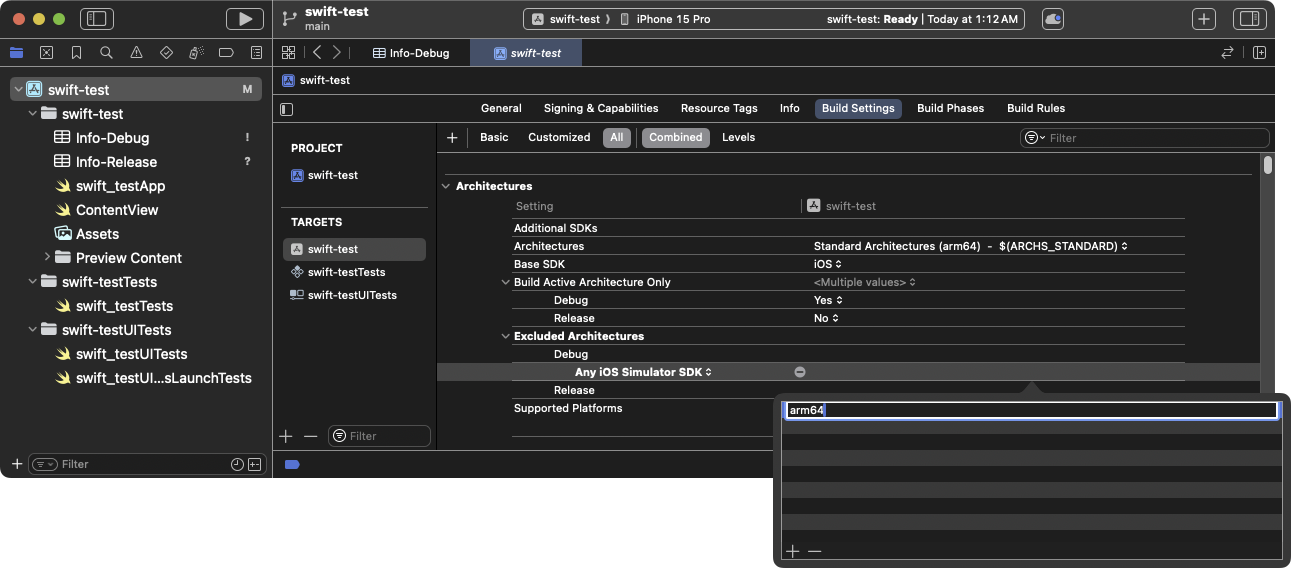The height and width of the screenshot is (581, 1304).
Task: Show the Bookmark navigator
Action: (76, 52)
